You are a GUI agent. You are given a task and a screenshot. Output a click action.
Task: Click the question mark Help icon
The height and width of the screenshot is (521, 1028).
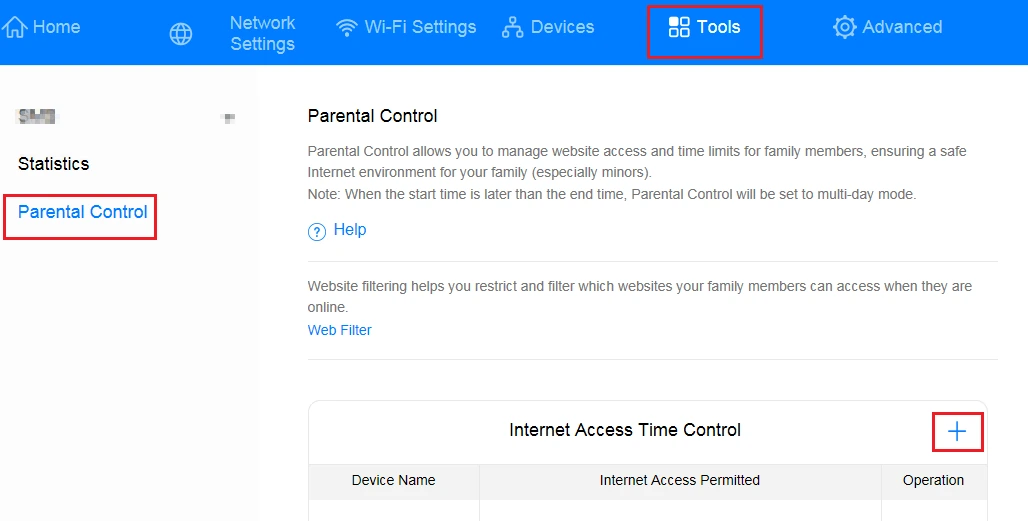tap(317, 232)
